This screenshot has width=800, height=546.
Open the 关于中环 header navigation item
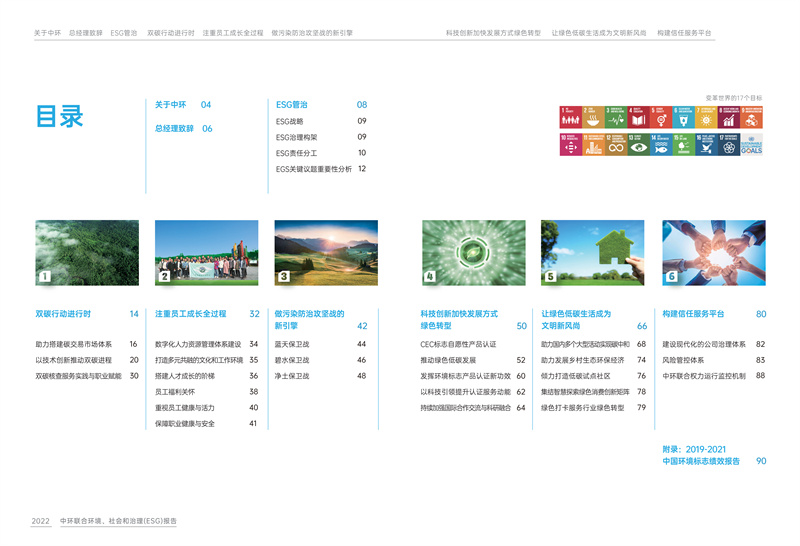(x=47, y=33)
